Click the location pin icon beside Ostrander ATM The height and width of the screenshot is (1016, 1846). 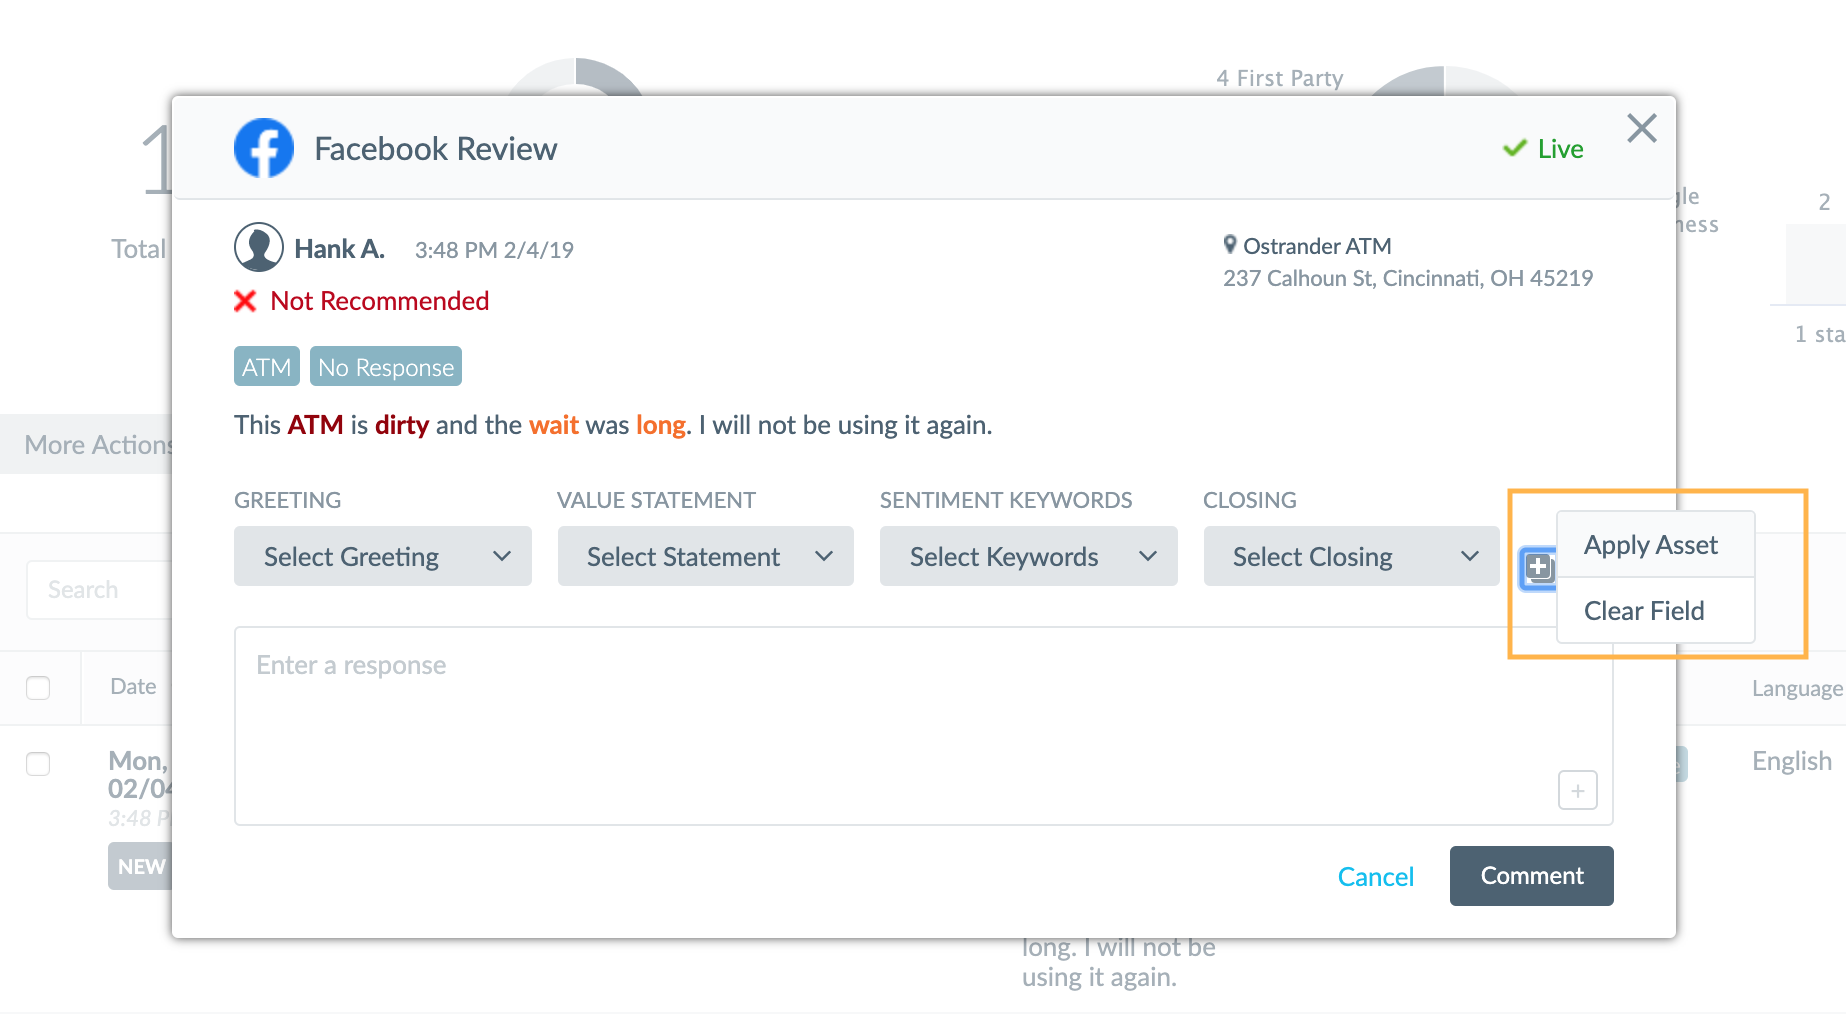click(1230, 244)
